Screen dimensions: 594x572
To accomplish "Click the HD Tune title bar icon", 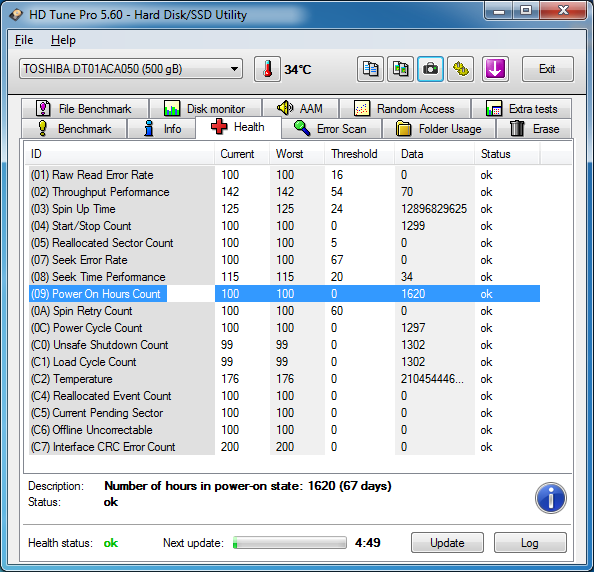I will 16,15.
